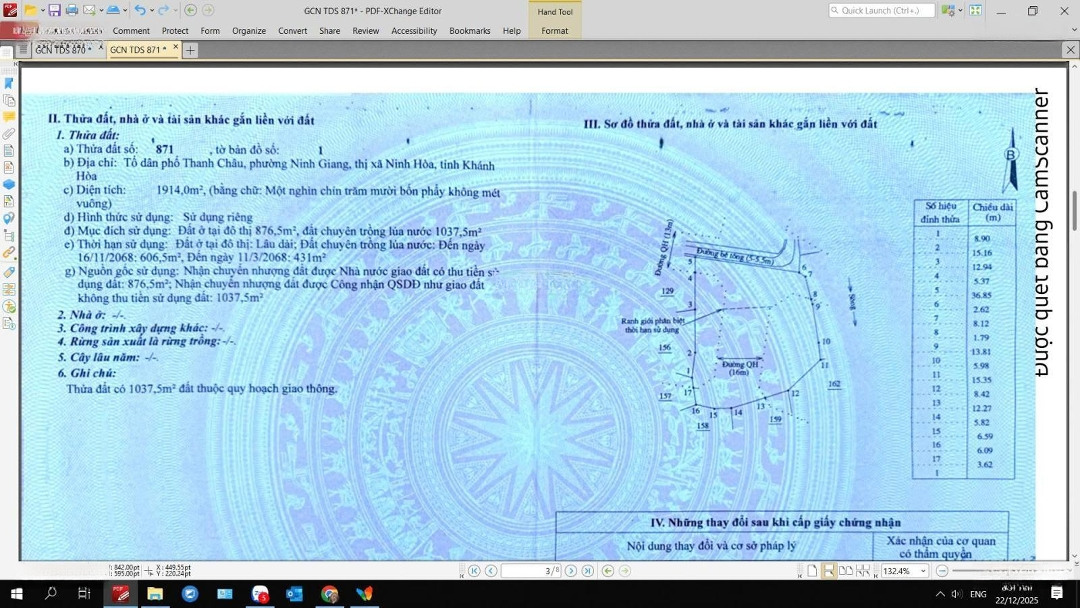The height and width of the screenshot is (608, 1080).
Task: Toggle two pages continuous layout
Action: pos(862,571)
